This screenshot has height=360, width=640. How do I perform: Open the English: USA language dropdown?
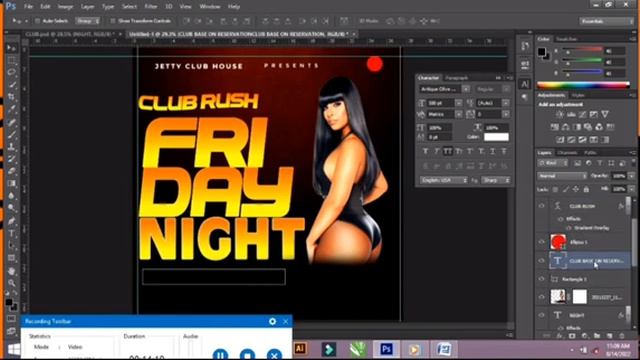tap(444, 180)
